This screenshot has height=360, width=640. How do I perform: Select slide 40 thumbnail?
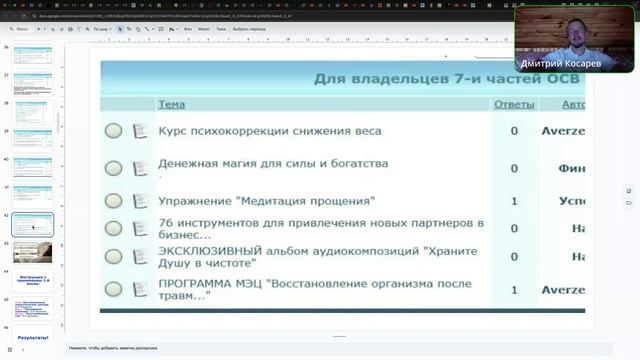33,168
